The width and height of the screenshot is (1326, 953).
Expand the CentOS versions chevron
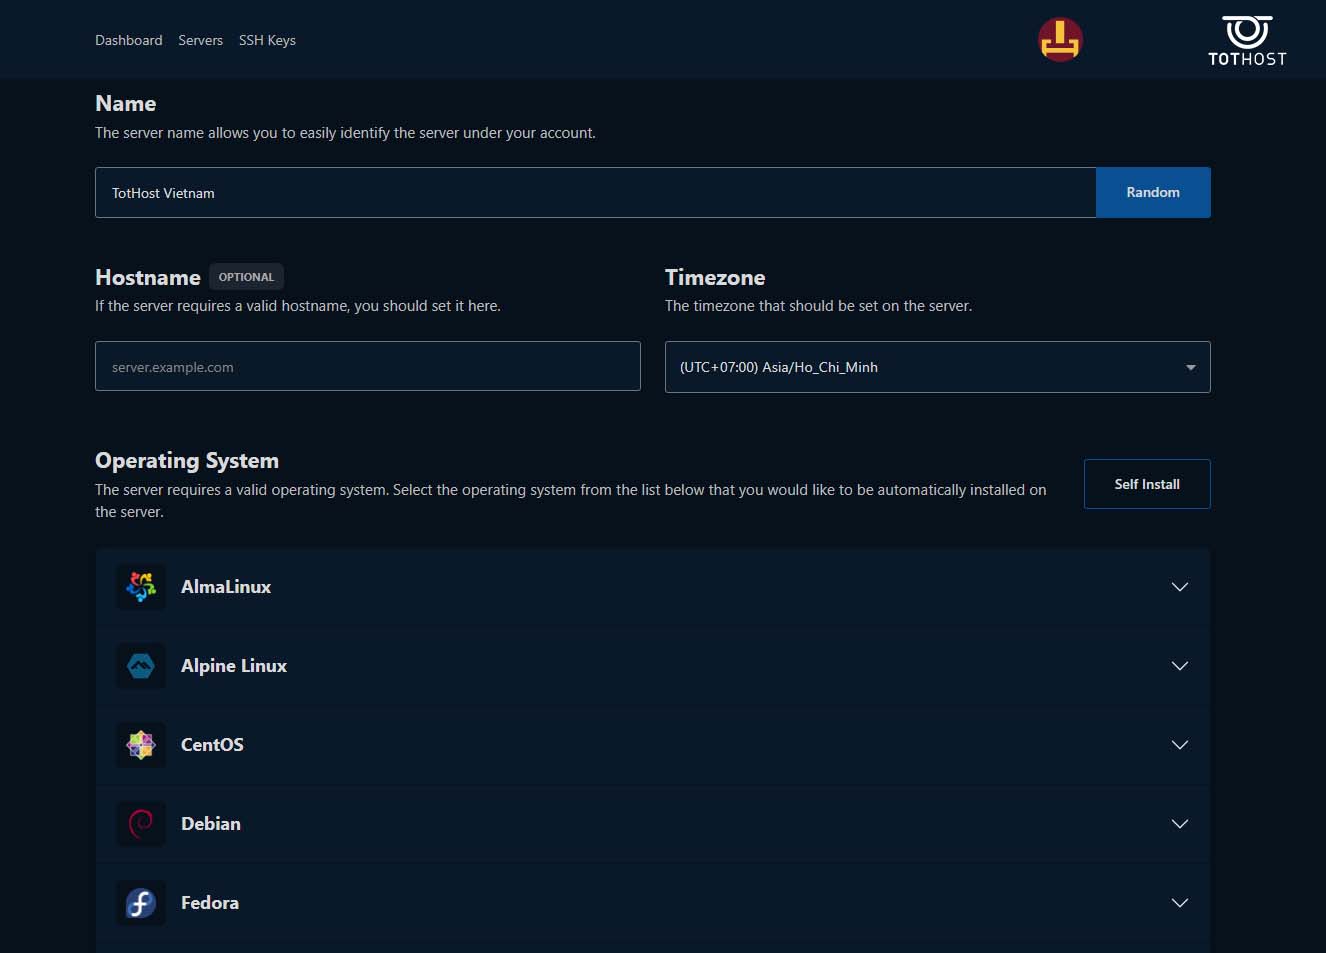1180,745
